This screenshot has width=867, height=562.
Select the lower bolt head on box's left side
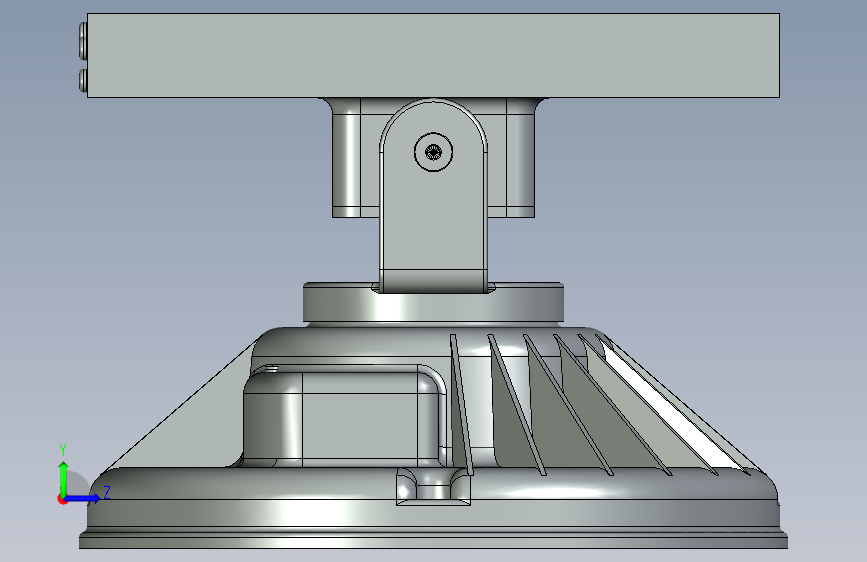pyautogui.click(x=83, y=80)
